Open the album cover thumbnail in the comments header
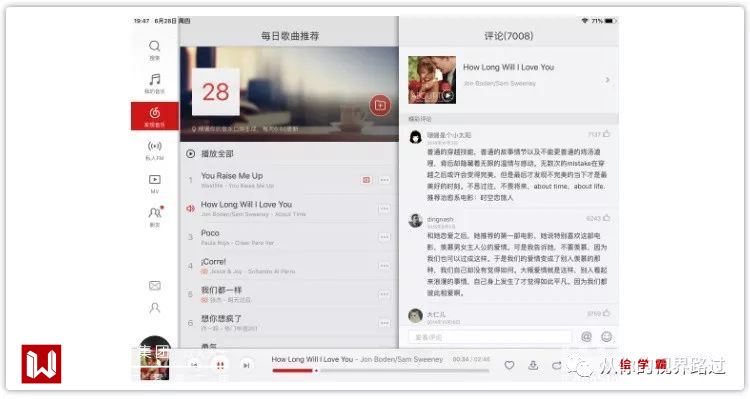This screenshot has width=750, height=399. (432, 80)
